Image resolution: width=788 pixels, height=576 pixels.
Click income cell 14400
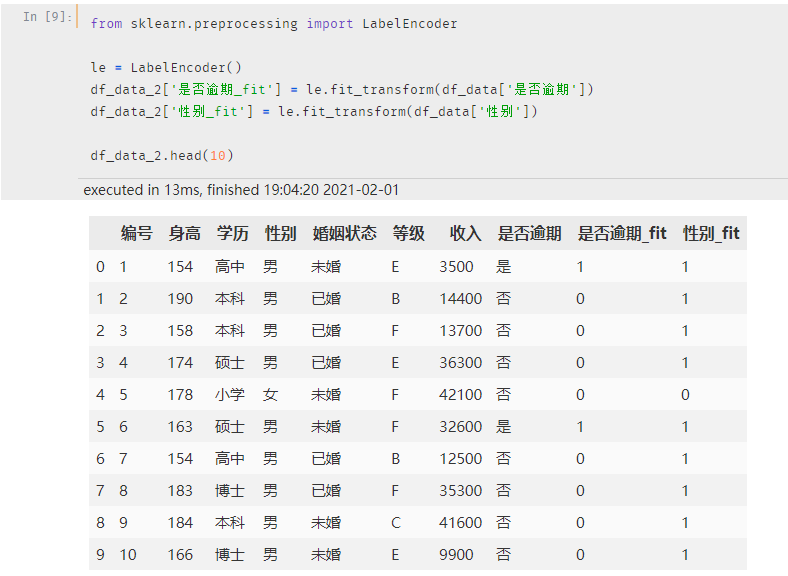[460, 299]
